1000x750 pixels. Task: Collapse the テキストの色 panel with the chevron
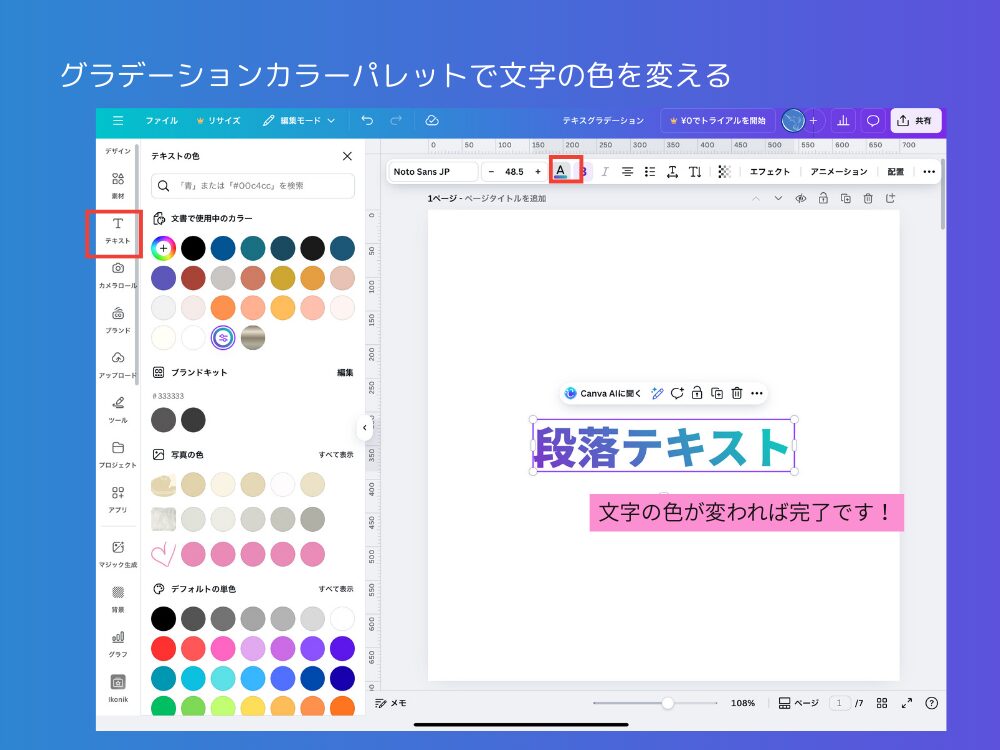pos(365,428)
